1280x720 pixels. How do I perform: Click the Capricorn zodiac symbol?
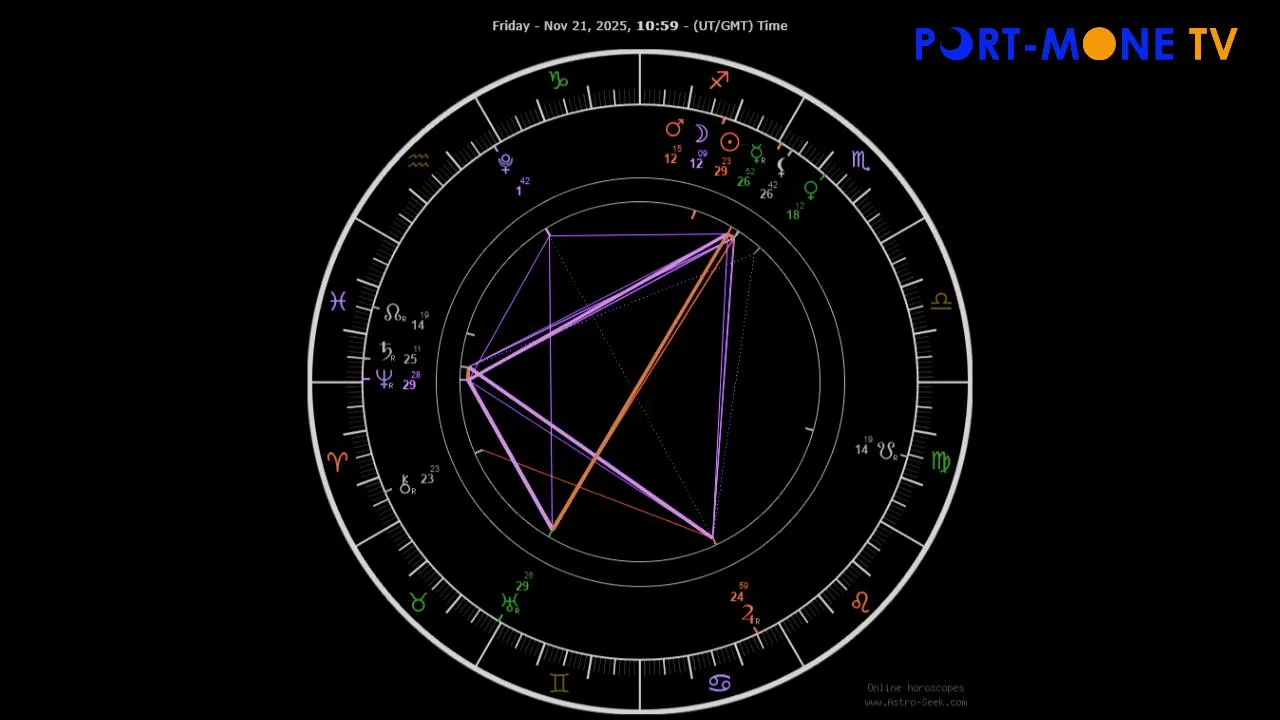[x=559, y=80]
